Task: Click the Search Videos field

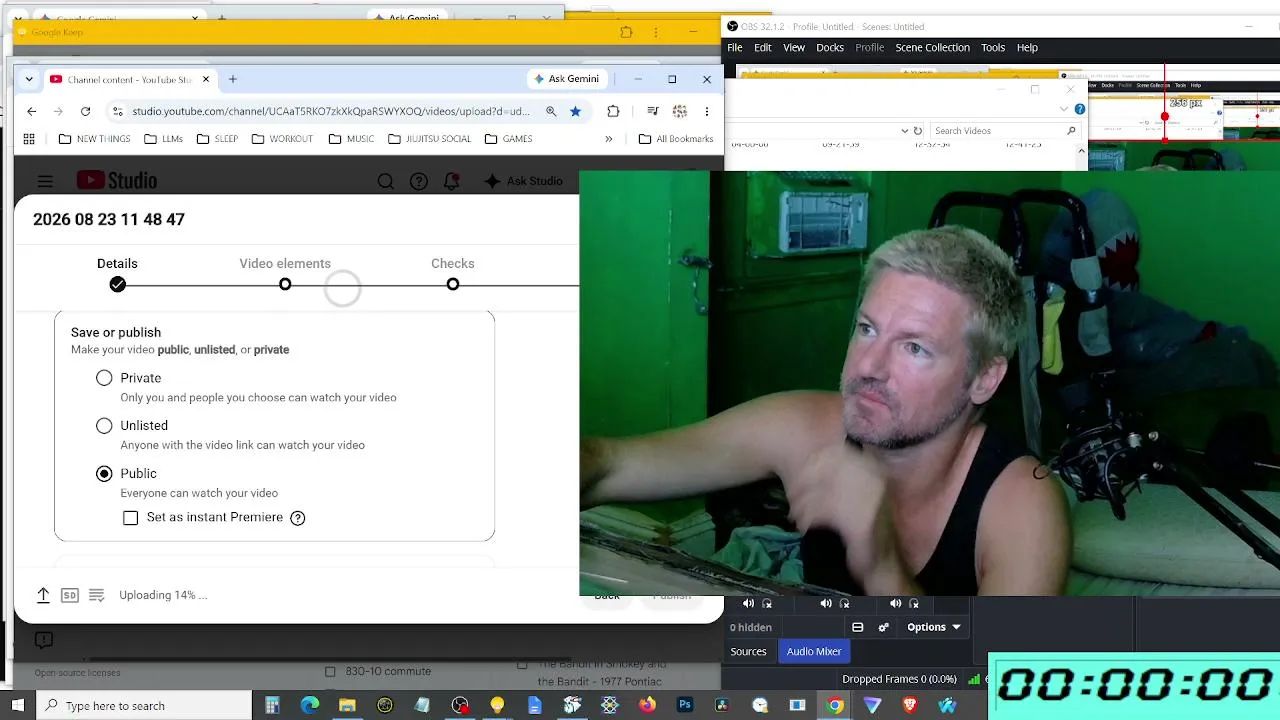Action: tap(1005, 130)
